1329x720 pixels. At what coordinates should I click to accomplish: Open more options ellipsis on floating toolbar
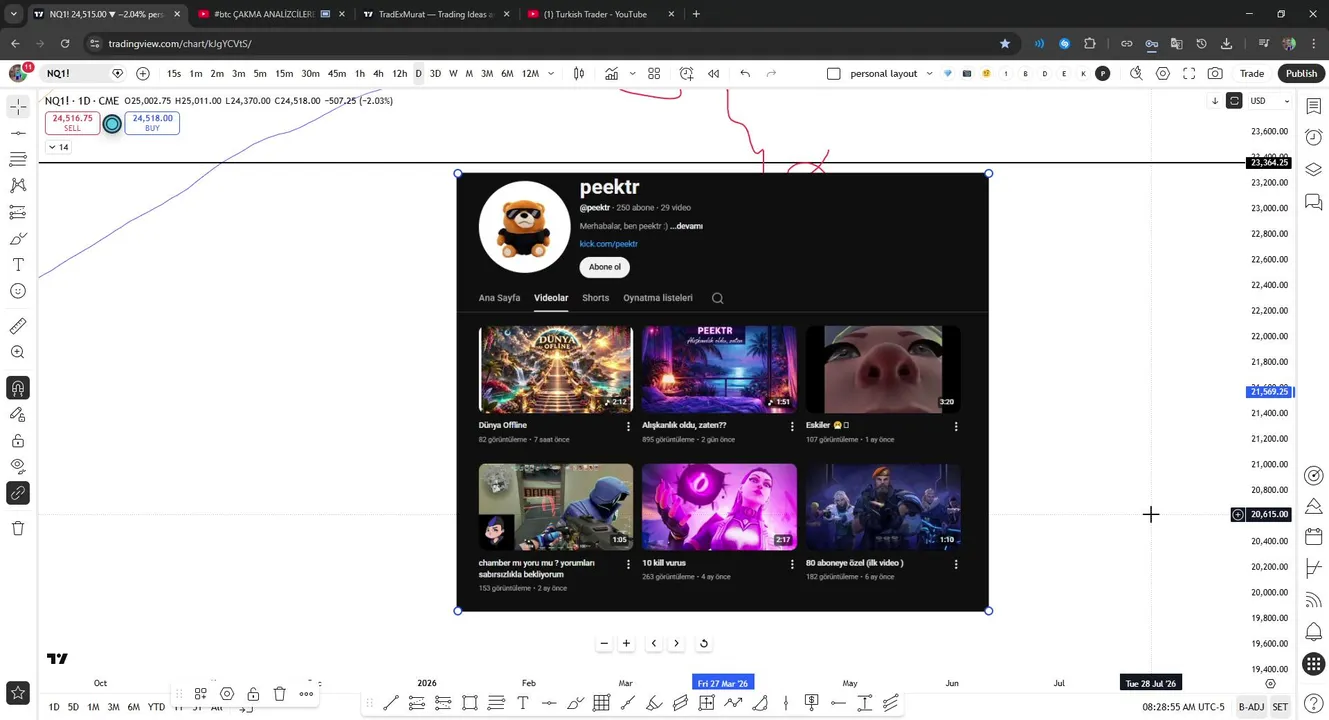pyautogui.click(x=306, y=694)
